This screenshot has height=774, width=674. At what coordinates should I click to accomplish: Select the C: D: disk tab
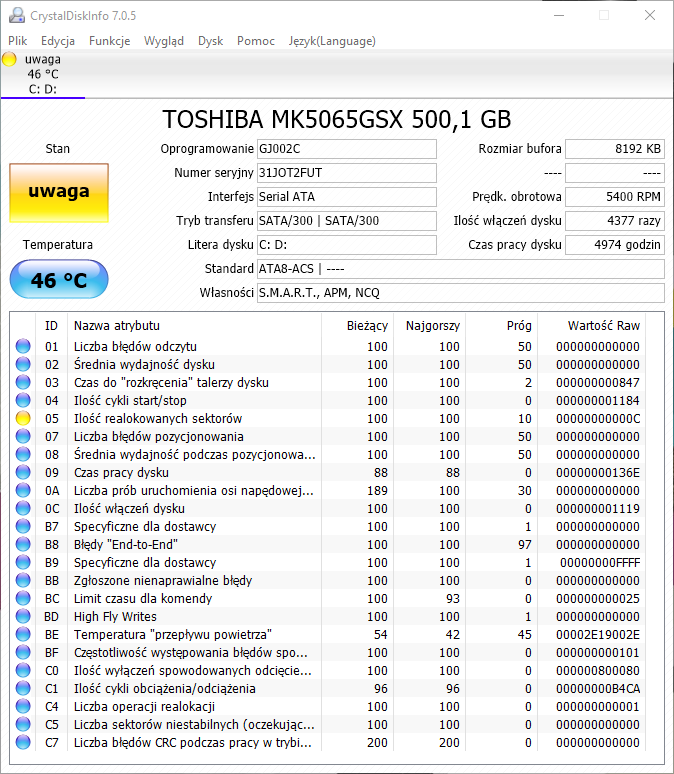tap(43, 74)
